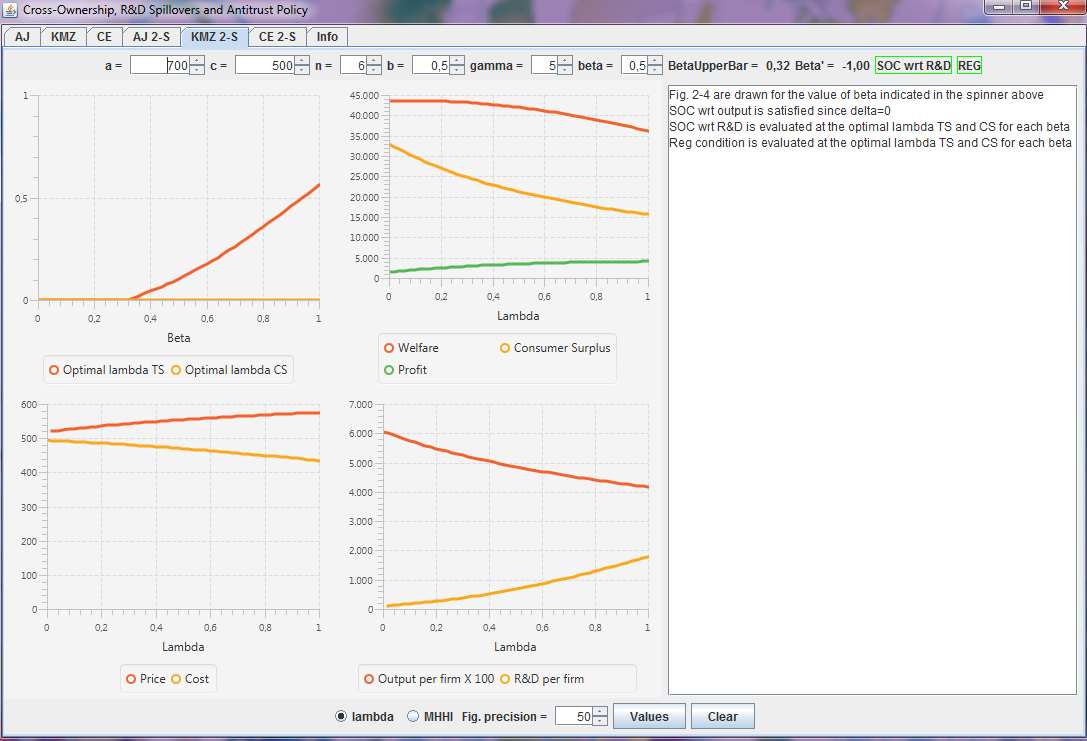Image resolution: width=1087 pixels, height=741 pixels.
Task: Click the Optimal lambda CS legend marker
Action: click(176, 370)
